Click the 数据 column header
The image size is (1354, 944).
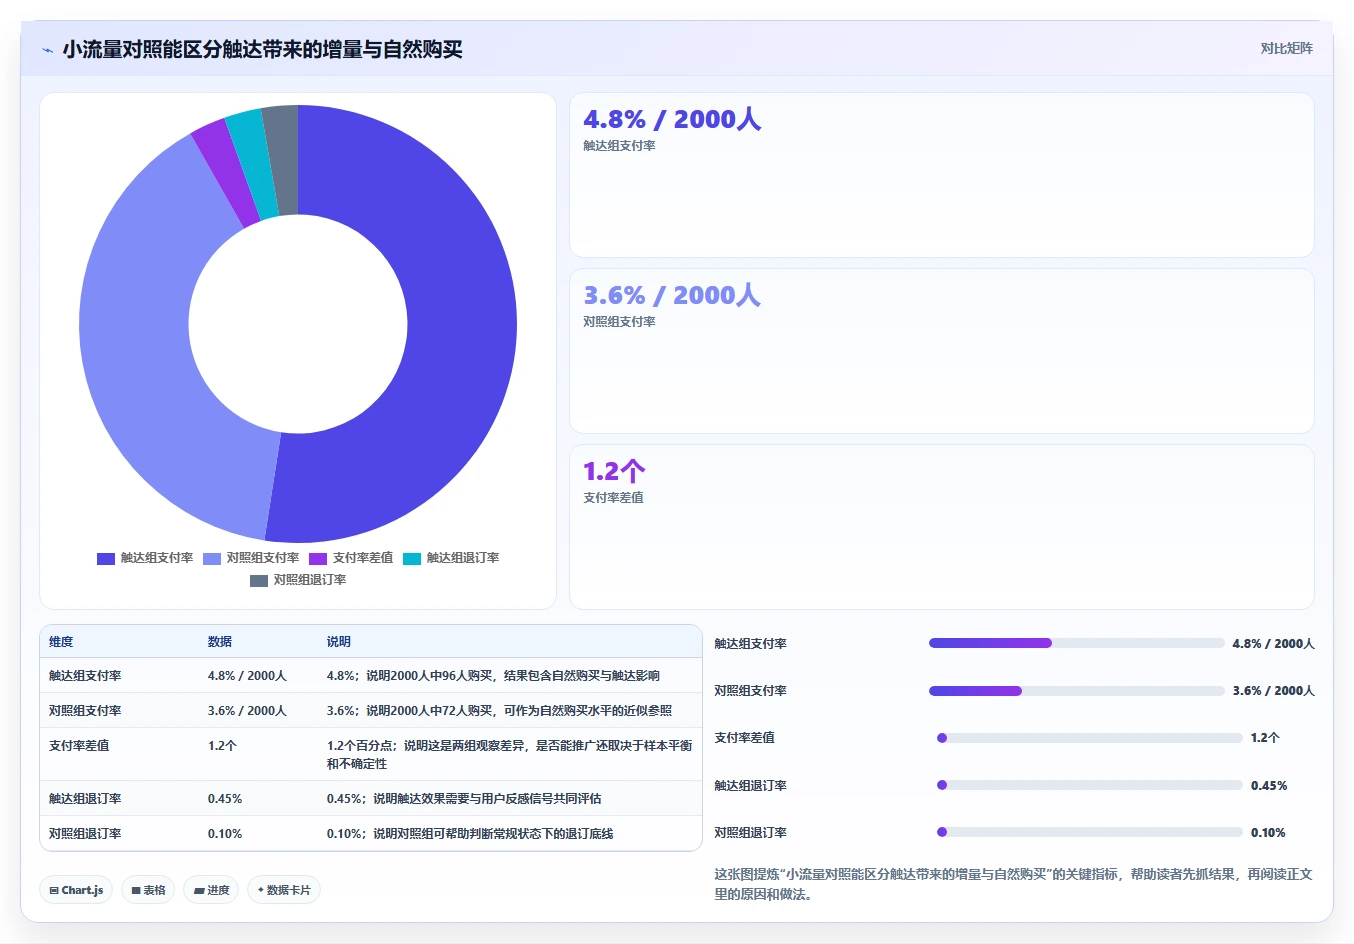coord(220,642)
